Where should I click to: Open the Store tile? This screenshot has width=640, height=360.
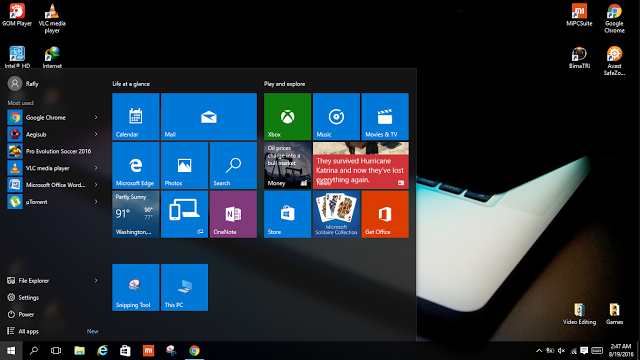(x=287, y=214)
